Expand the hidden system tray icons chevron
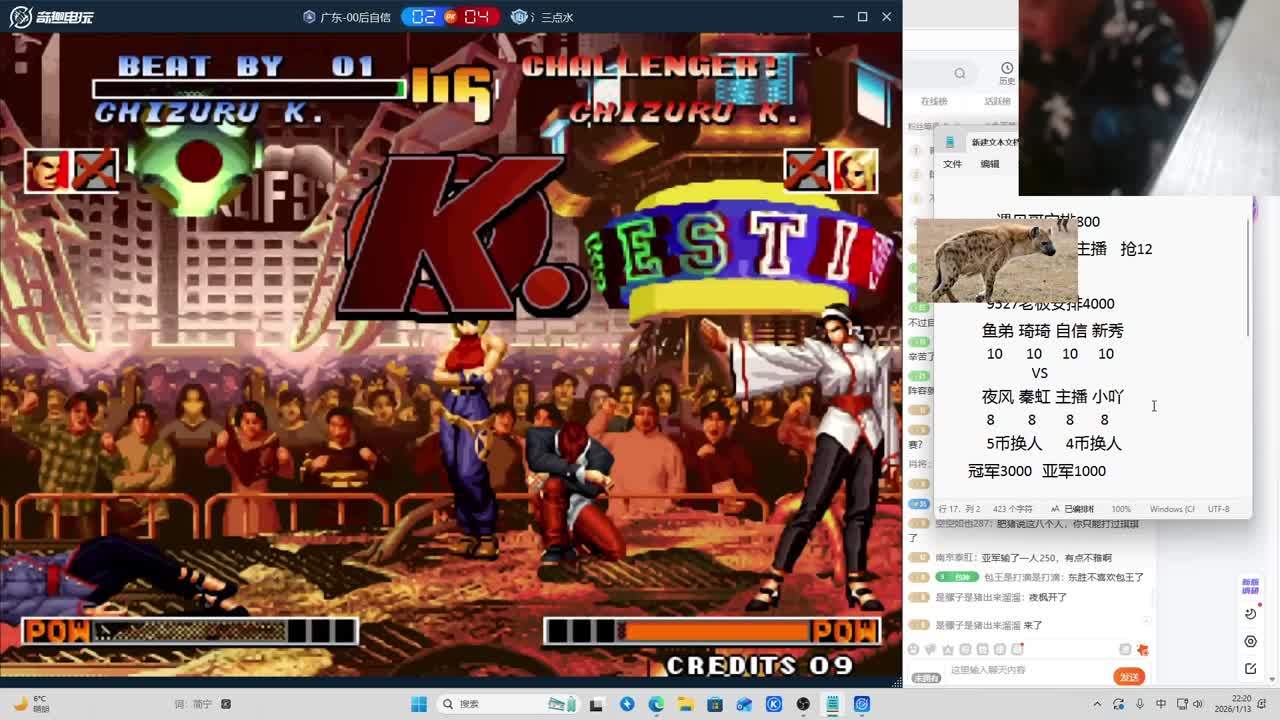Screen dimensions: 1280x720 [x=1098, y=704]
